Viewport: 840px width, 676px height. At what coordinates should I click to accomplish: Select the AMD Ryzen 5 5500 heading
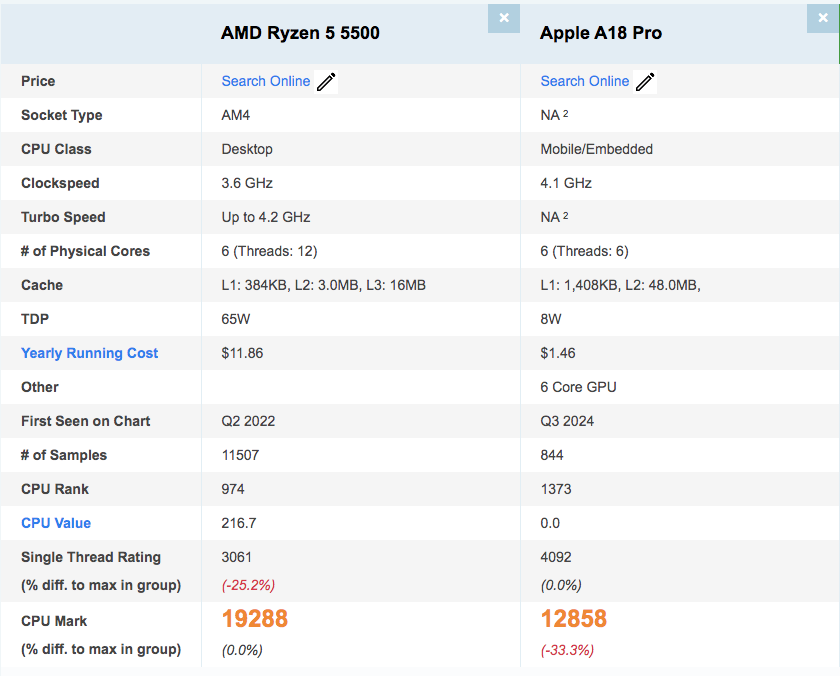point(300,33)
